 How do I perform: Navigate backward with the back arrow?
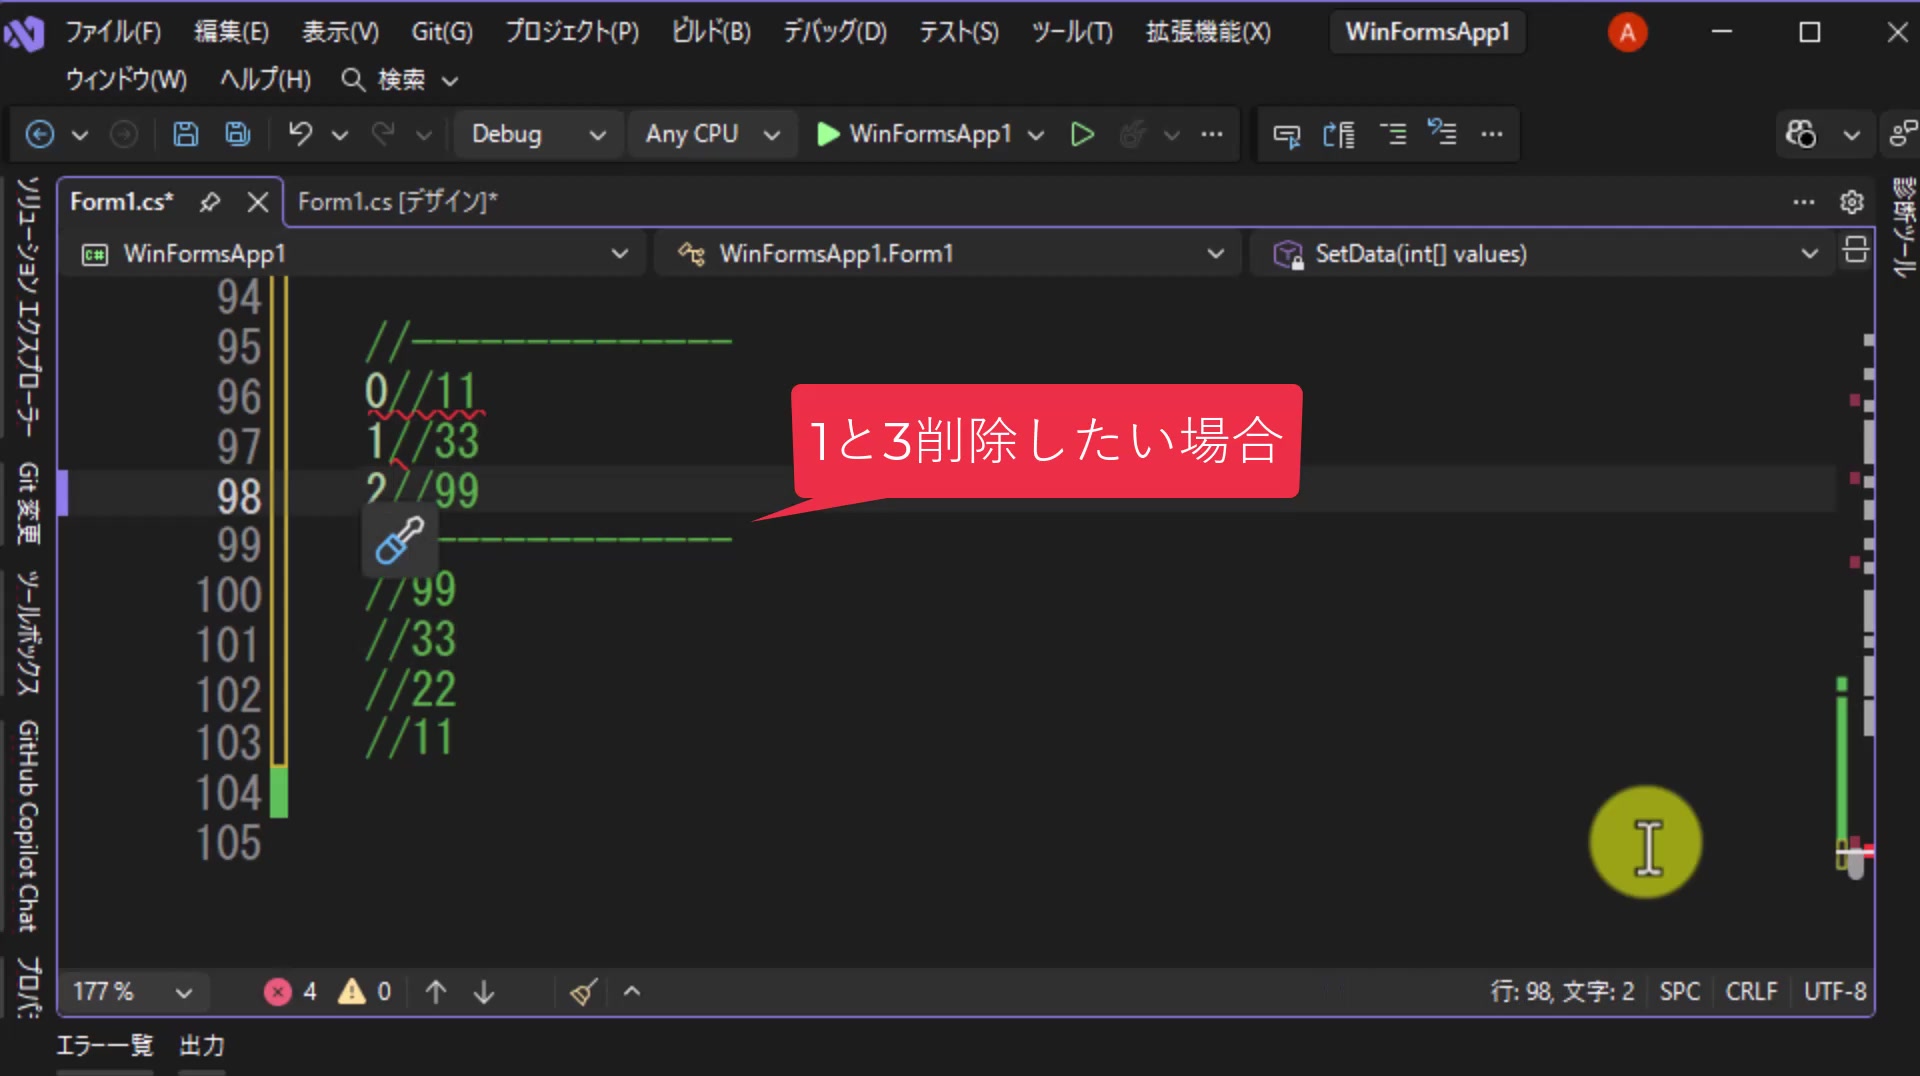coord(40,134)
